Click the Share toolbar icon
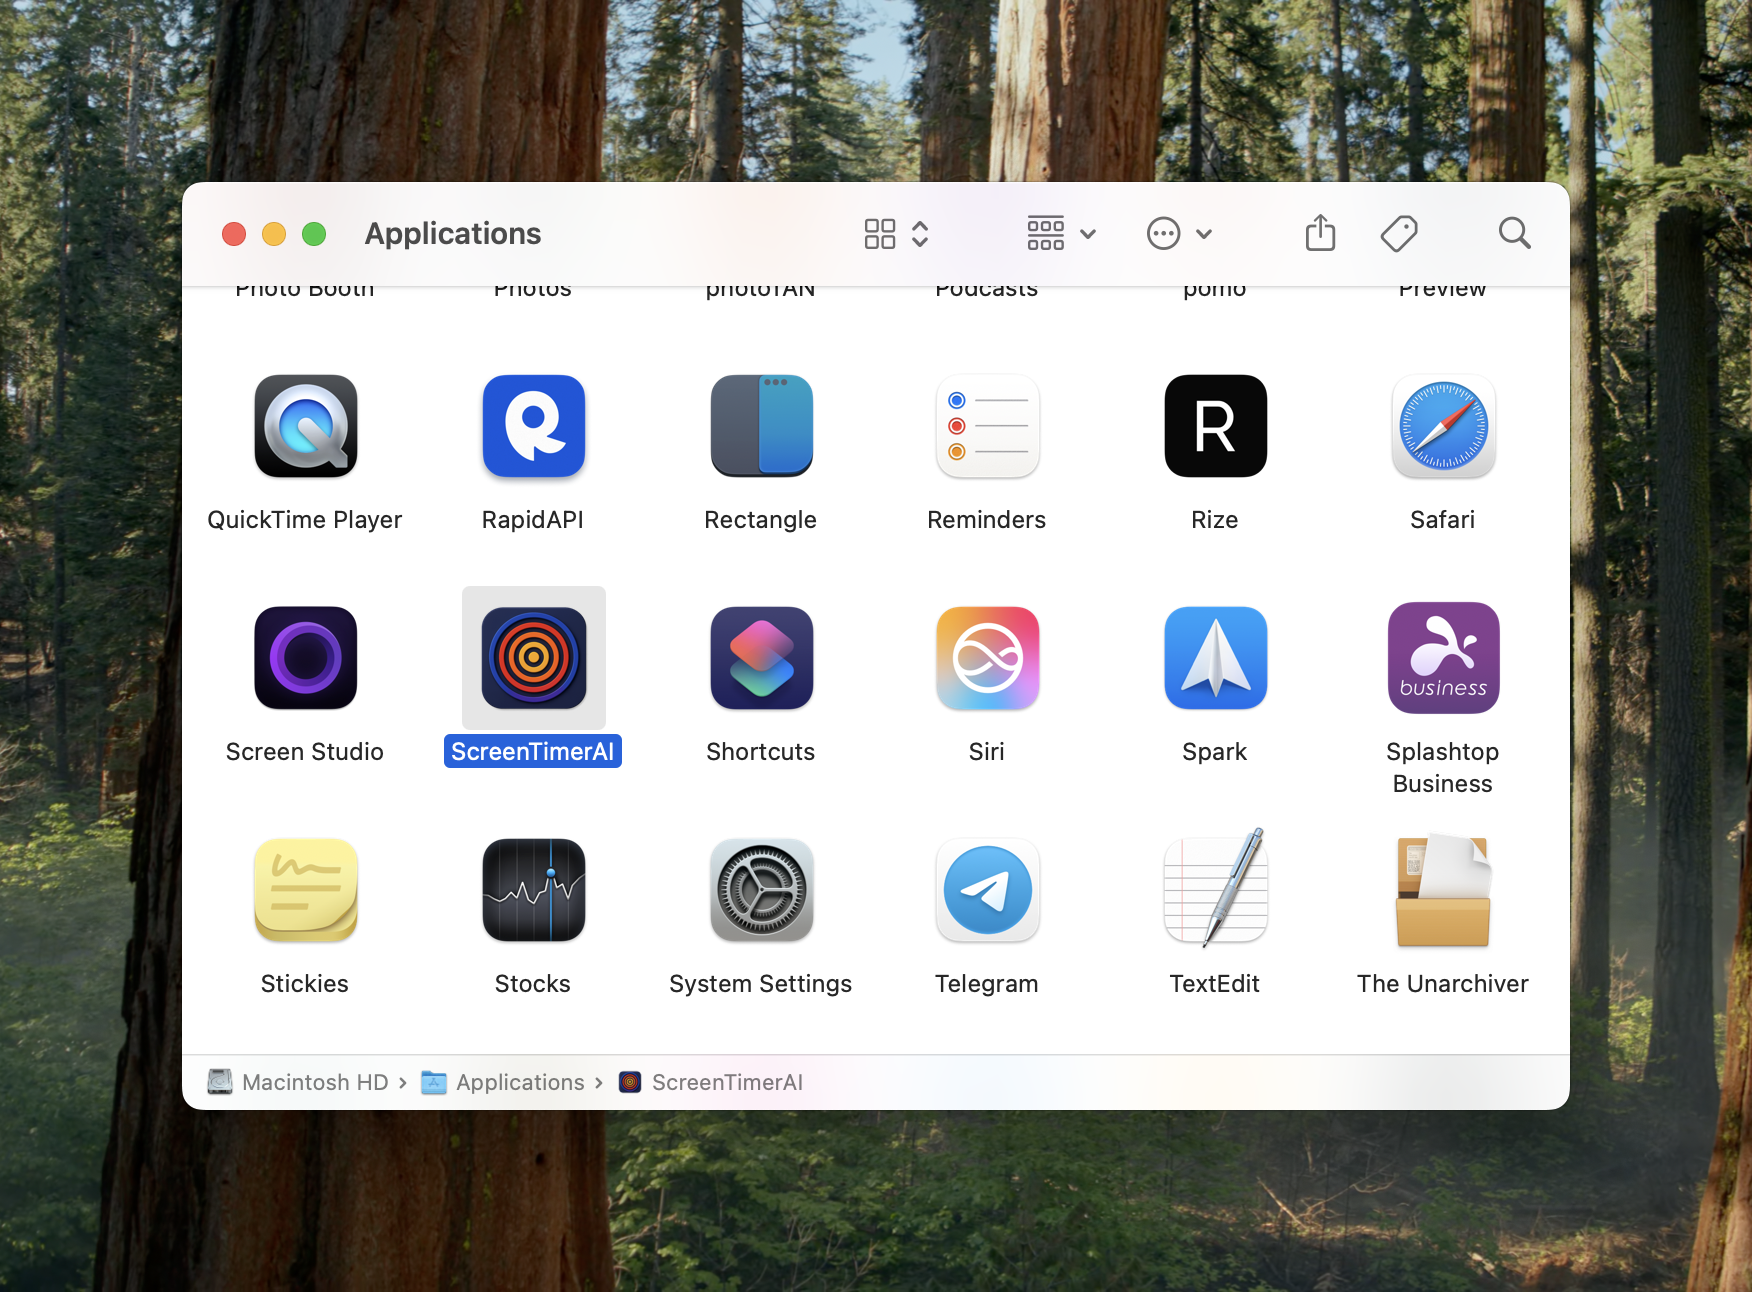The image size is (1752, 1292). [1320, 232]
